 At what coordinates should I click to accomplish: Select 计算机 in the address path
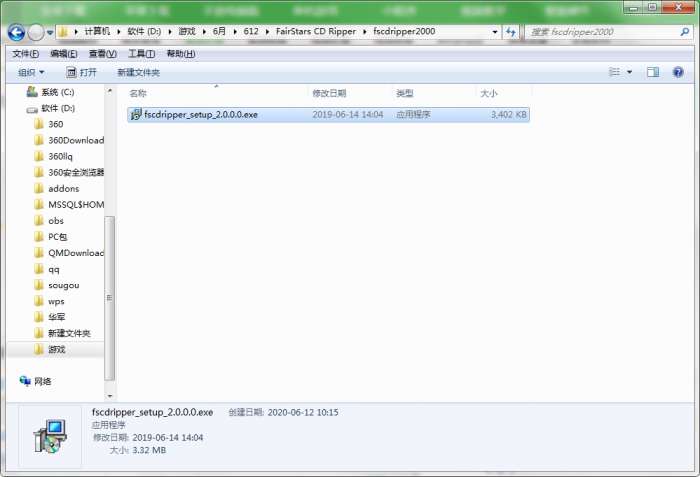tap(97, 31)
